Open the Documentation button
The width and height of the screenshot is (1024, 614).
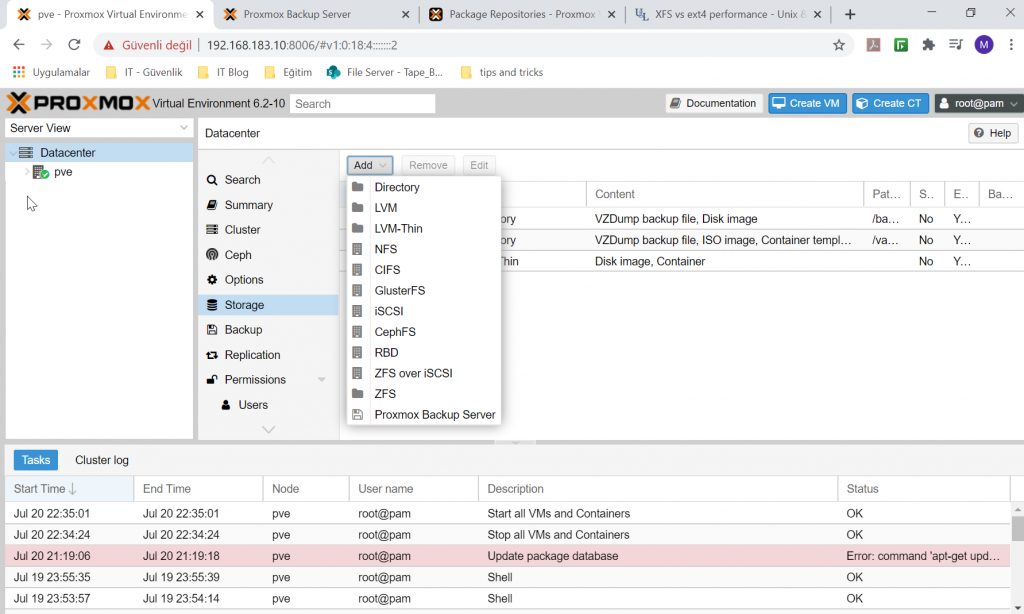pos(714,103)
